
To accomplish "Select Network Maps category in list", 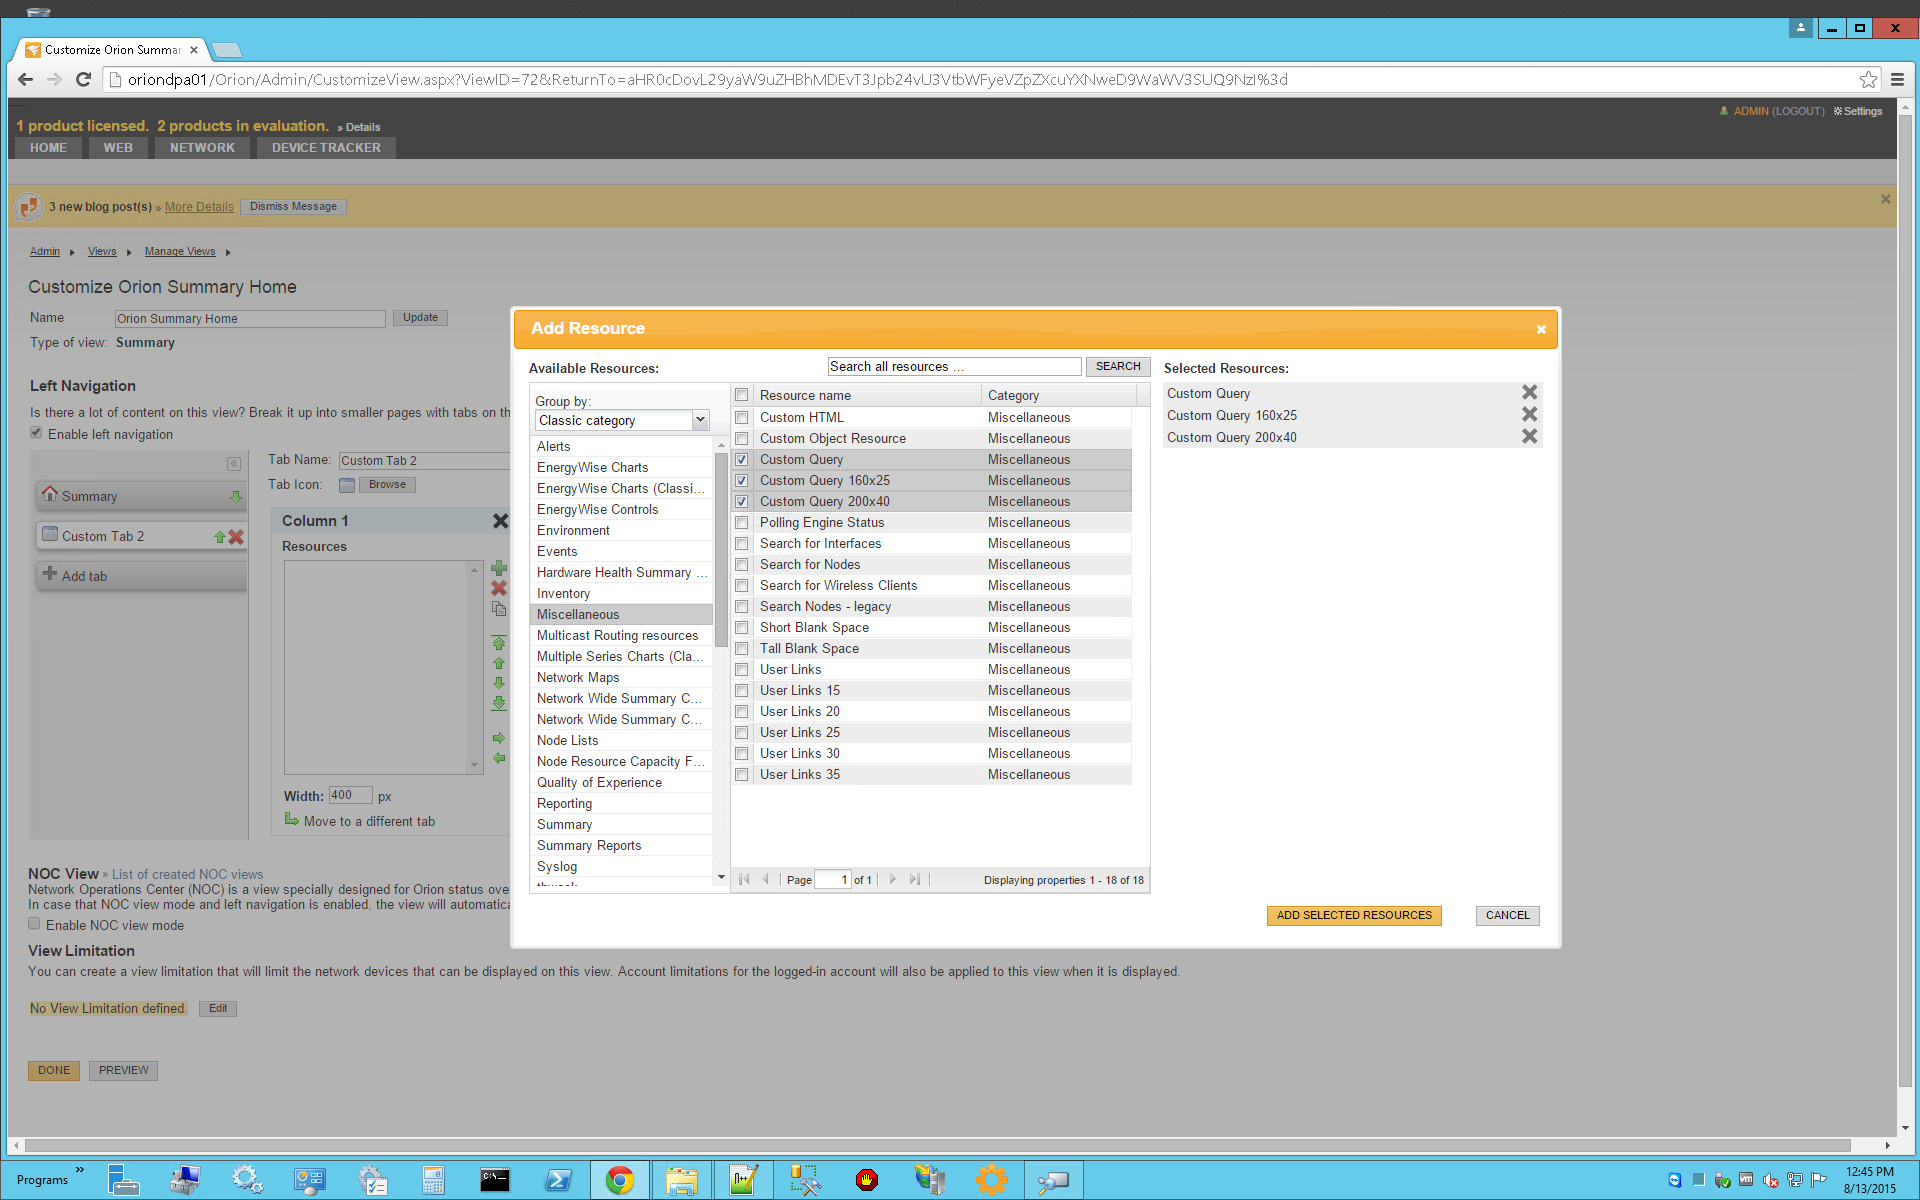I will click(x=578, y=678).
